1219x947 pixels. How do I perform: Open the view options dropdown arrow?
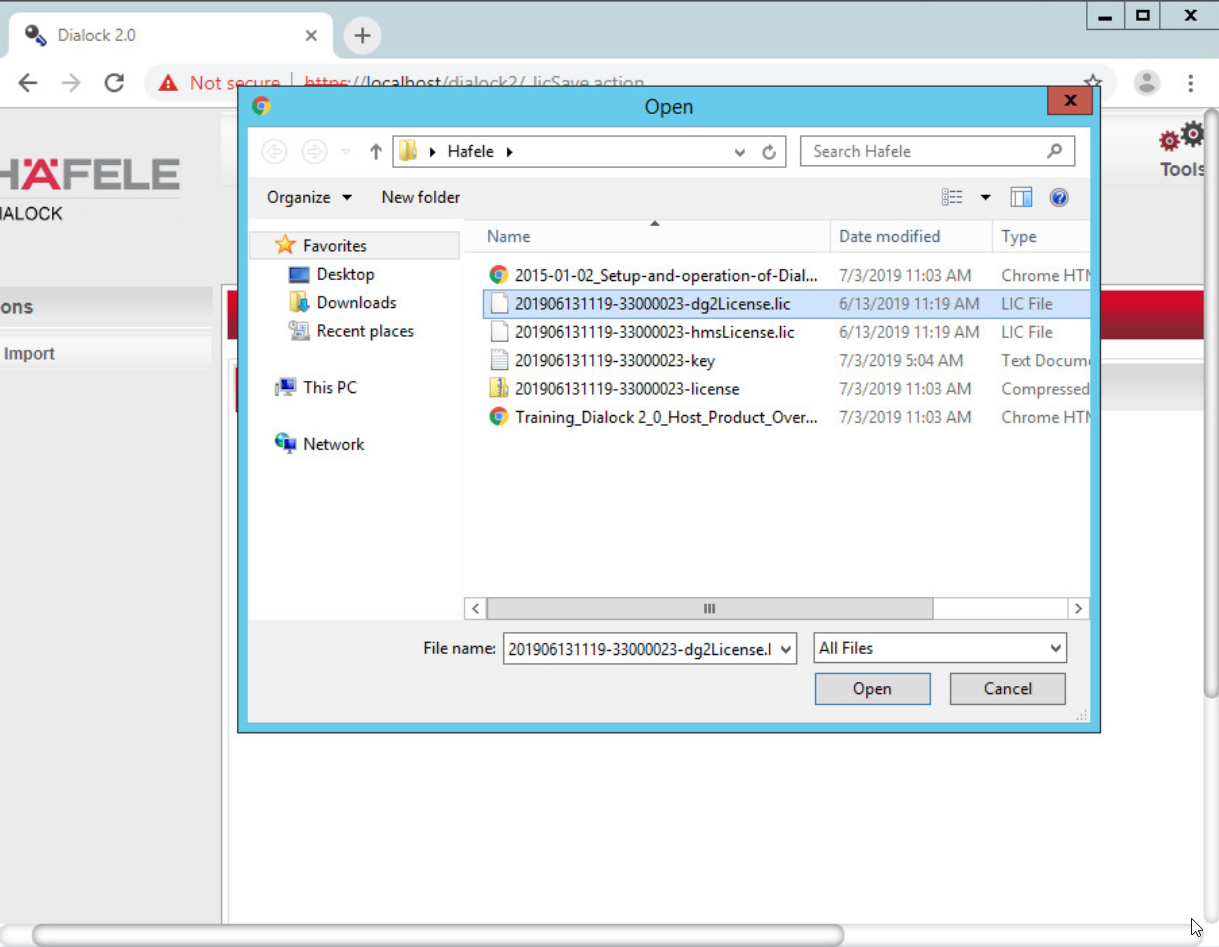[x=985, y=197]
